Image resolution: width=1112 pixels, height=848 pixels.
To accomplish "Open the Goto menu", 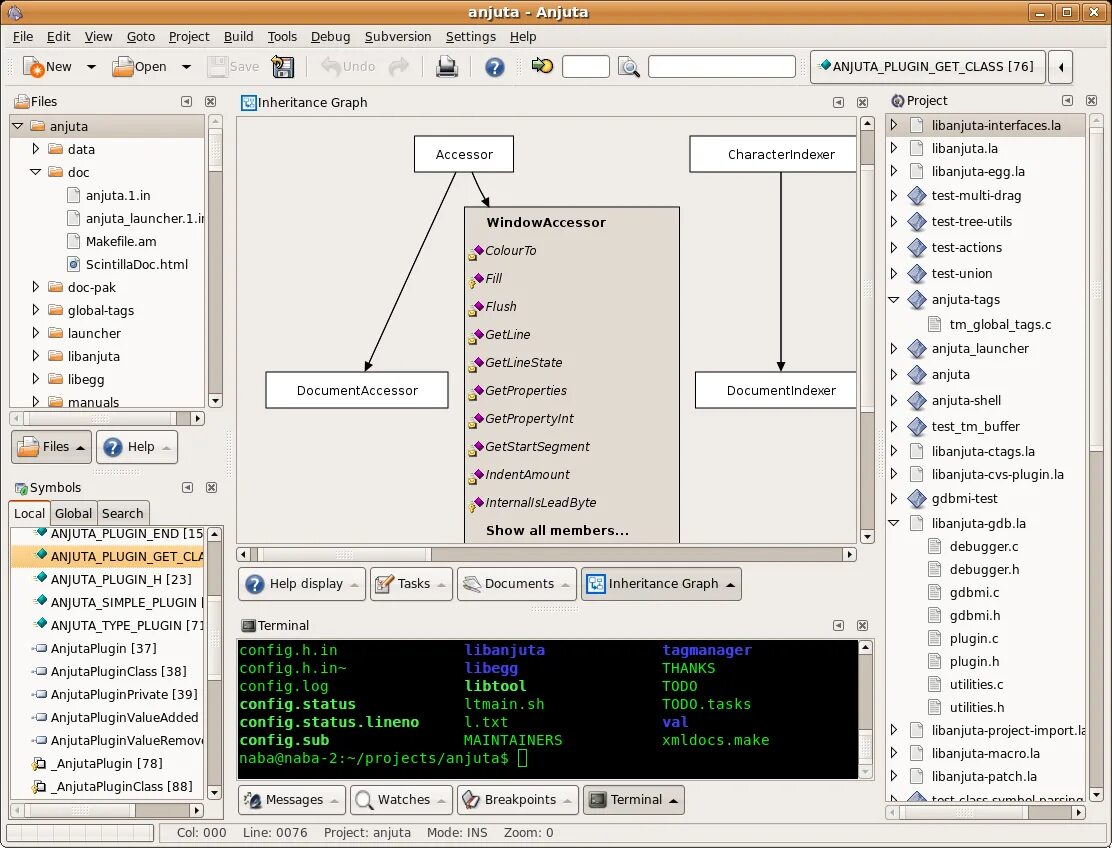I will pos(140,36).
